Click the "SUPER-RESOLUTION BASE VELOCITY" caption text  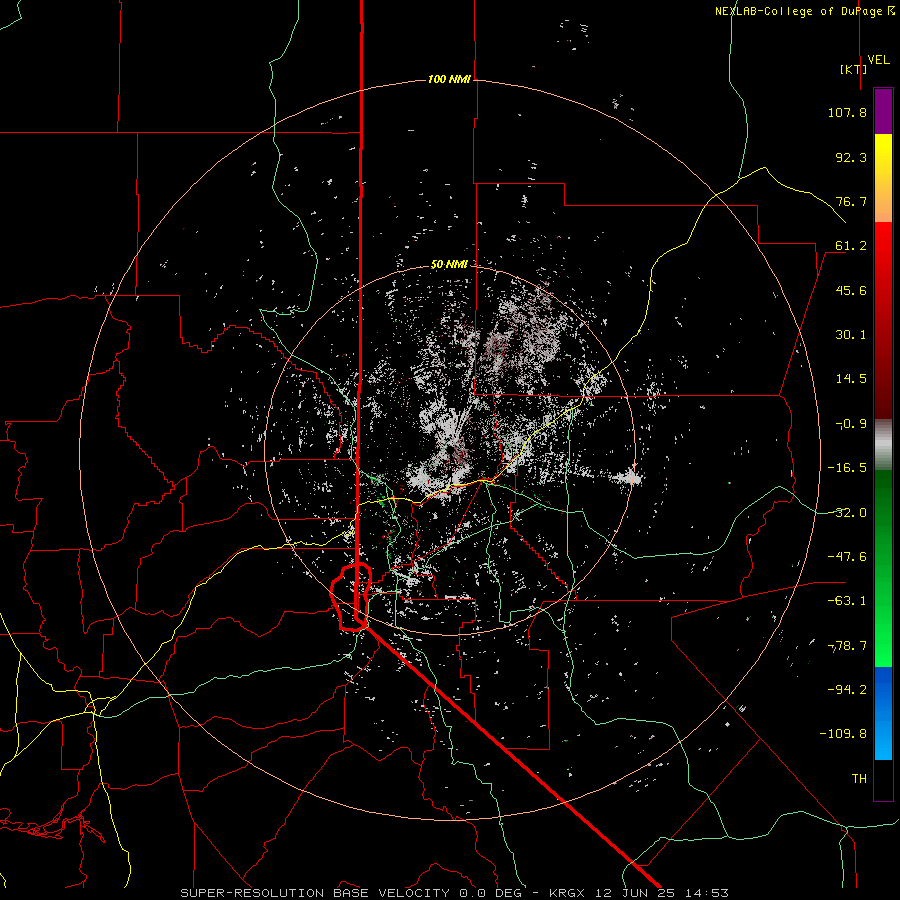315,893
